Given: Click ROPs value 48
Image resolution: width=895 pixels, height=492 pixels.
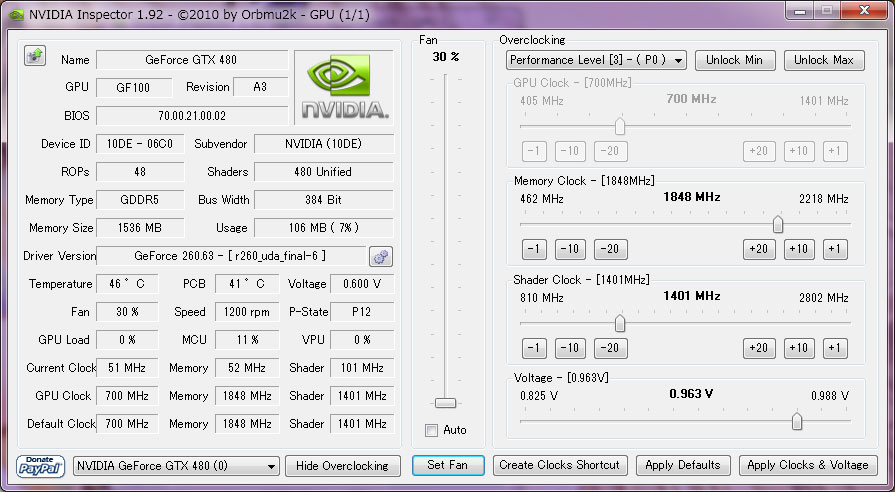Looking at the screenshot, I should pyautogui.click(x=140, y=172).
